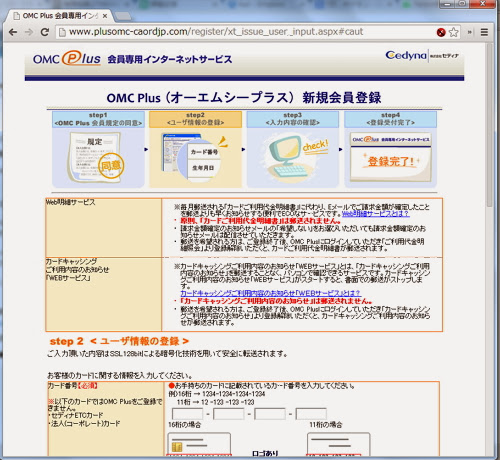The height and width of the screenshot is (460, 500).
Task: Open the Web明細サービスとは? link
Action: [x=375, y=214]
